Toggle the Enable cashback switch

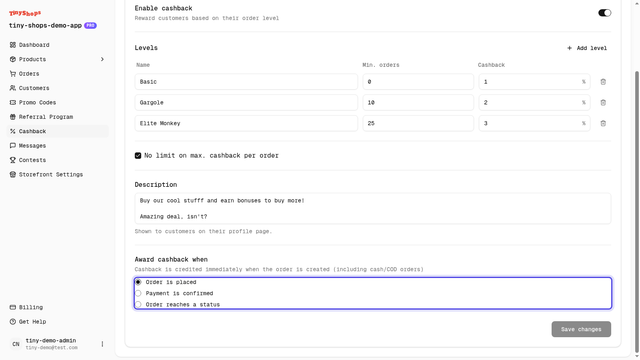(x=604, y=13)
